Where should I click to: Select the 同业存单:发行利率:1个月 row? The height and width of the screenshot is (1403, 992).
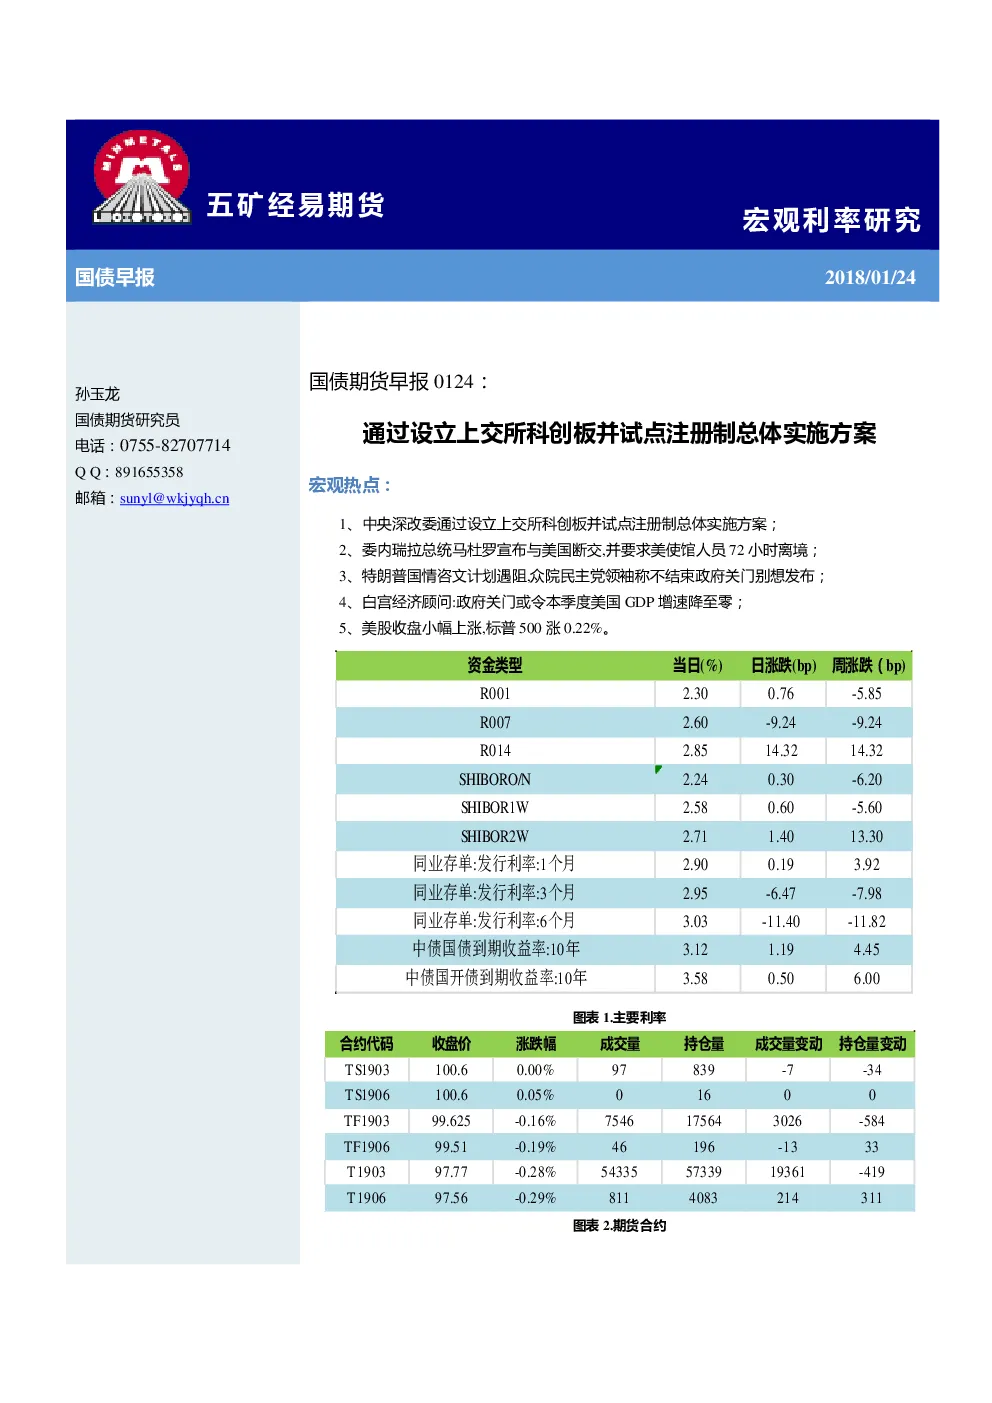pos(624,864)
